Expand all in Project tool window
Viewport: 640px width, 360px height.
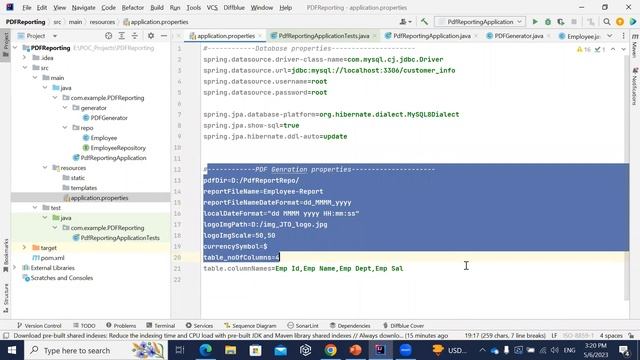(x=122, y=36)
